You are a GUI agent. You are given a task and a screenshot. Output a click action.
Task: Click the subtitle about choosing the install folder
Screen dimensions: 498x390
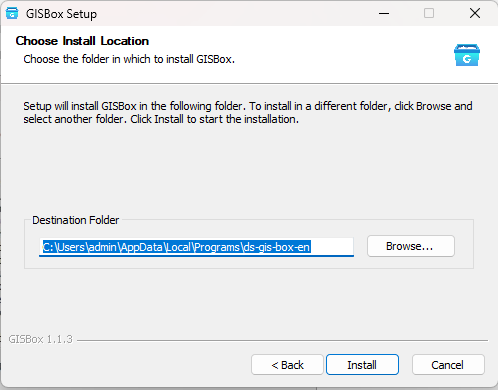tap(129, 59)
